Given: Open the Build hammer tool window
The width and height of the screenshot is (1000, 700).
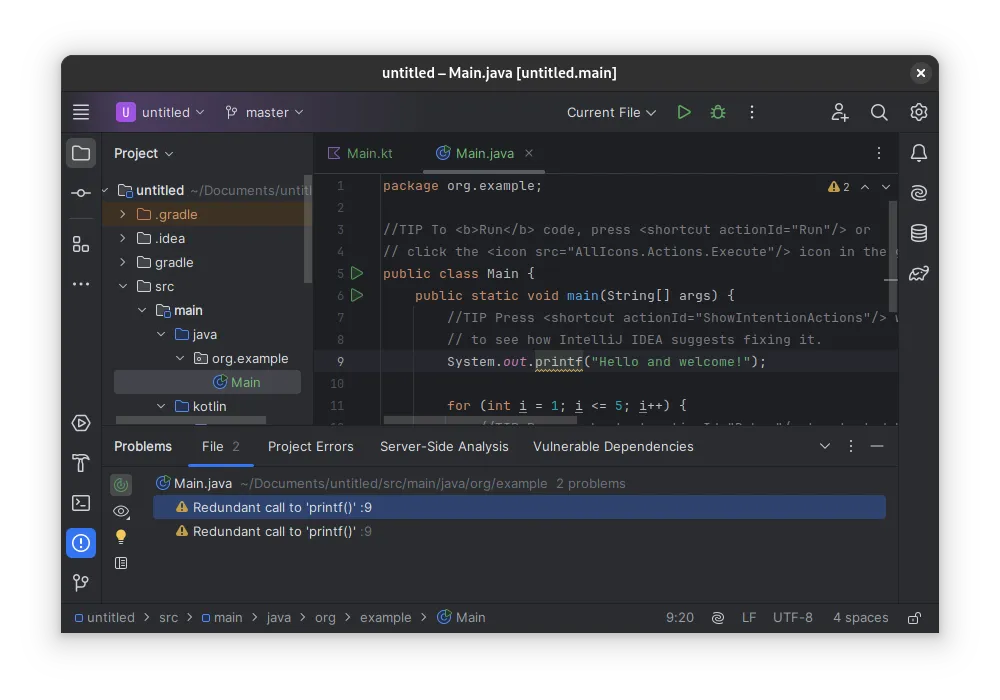Looking at the screenshot, I should point(81,463).
